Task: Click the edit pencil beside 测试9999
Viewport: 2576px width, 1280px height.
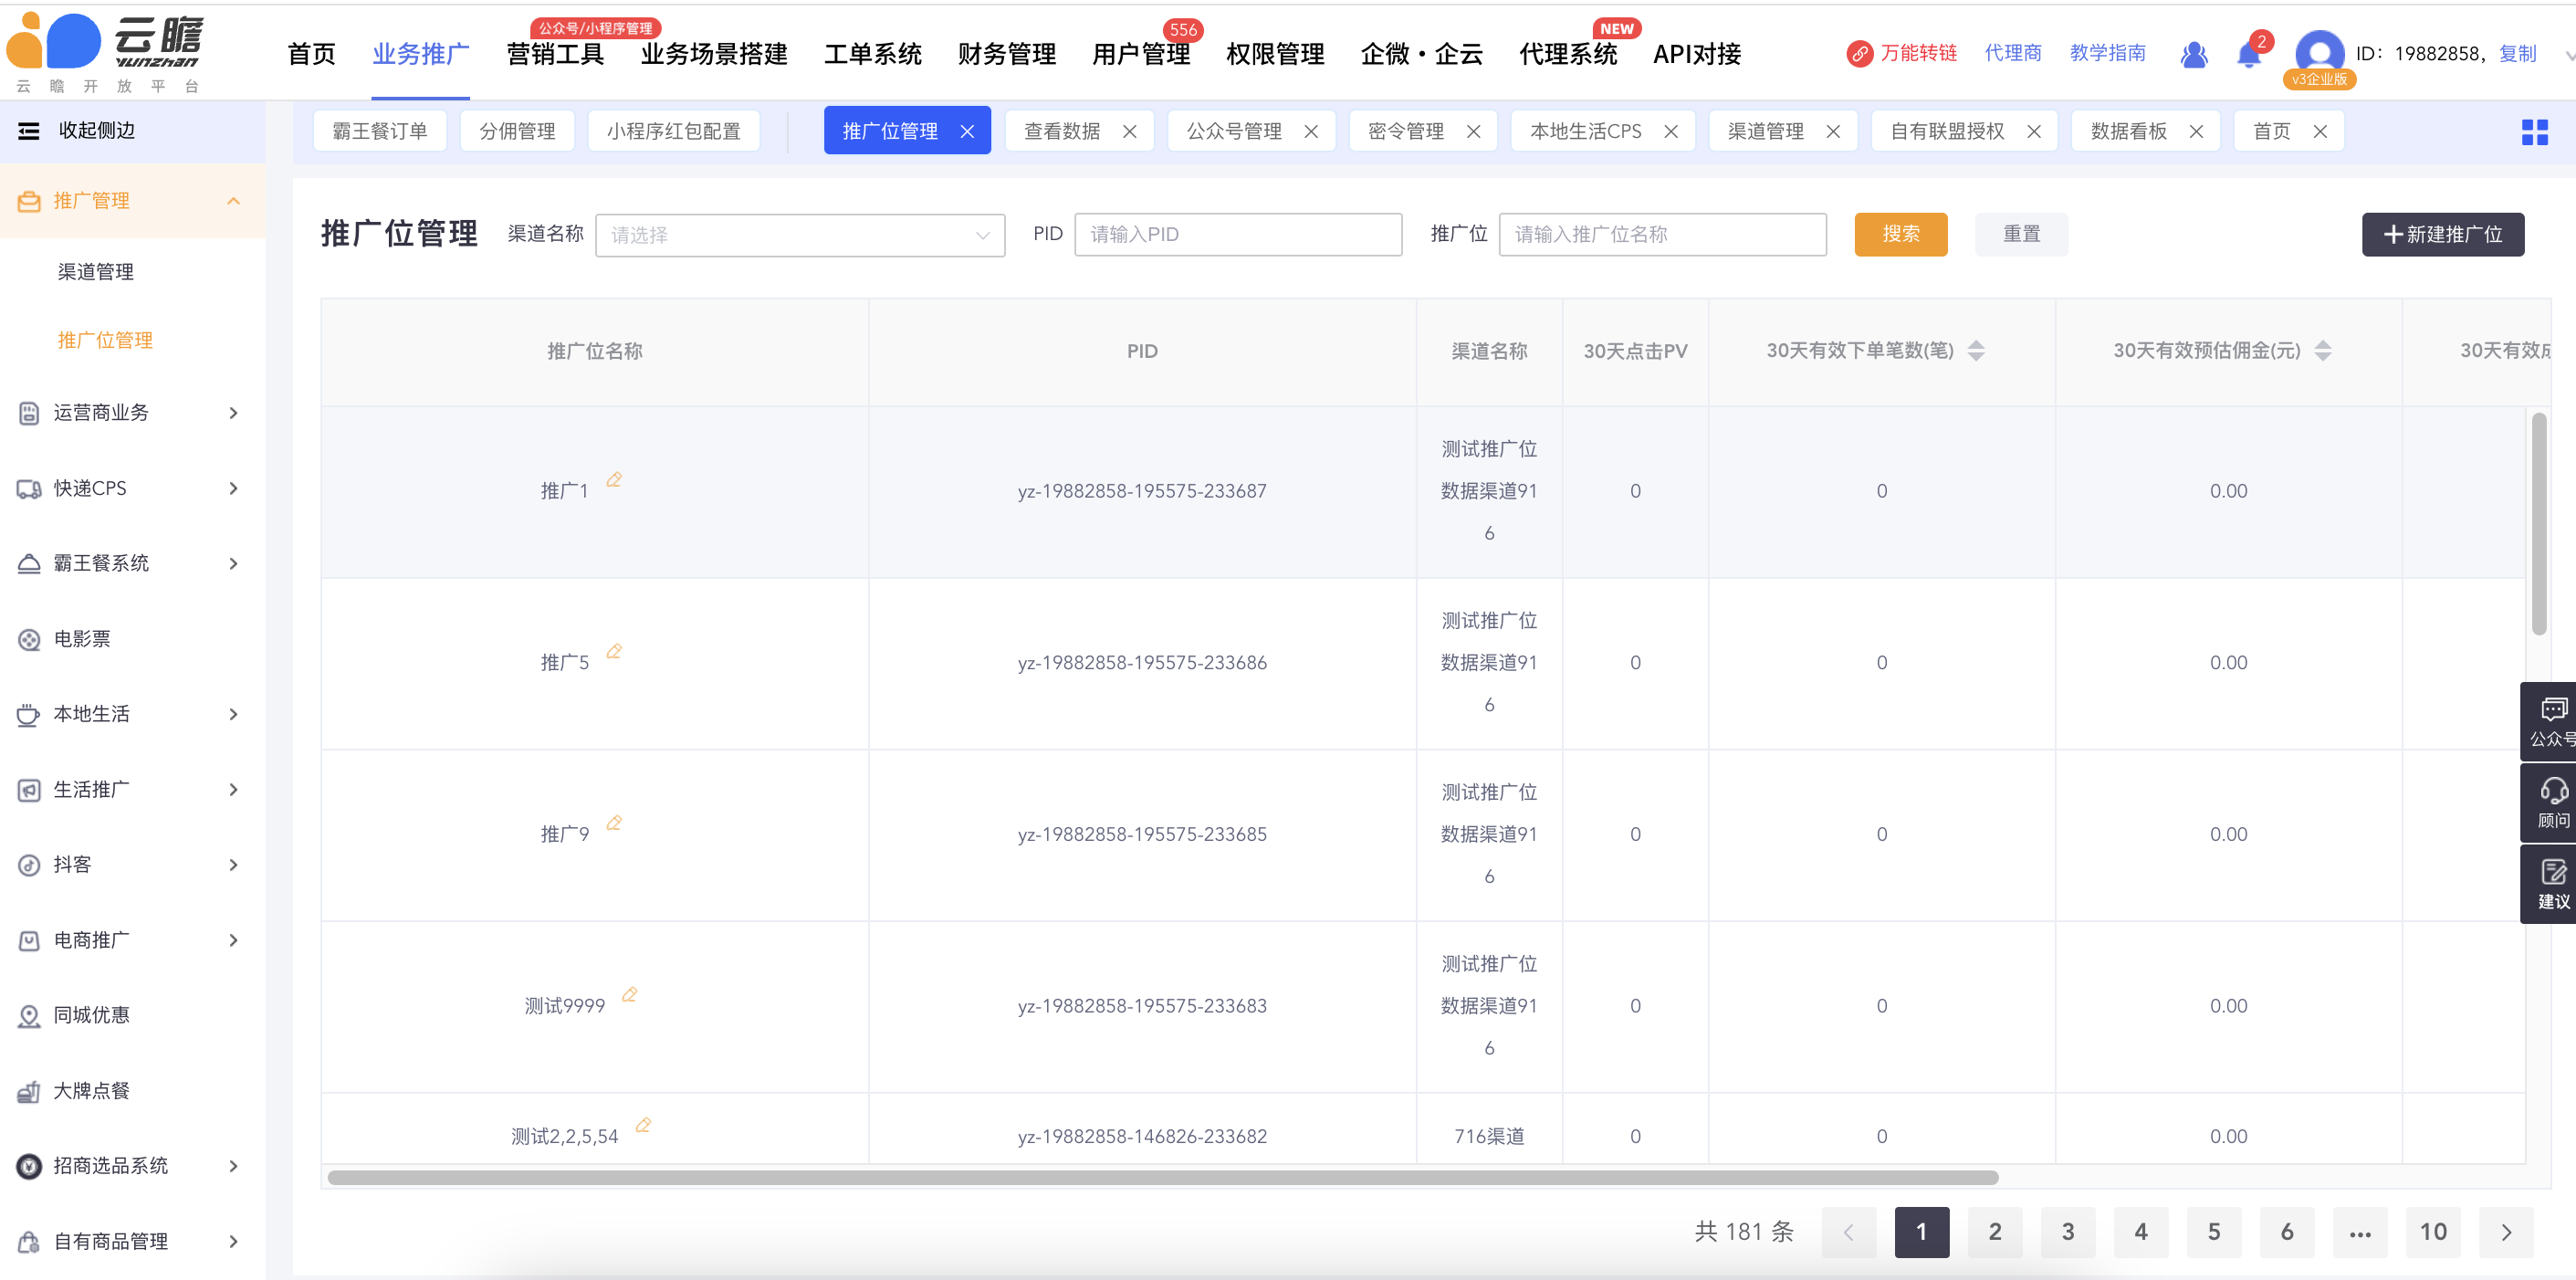Action: coord(629,994)
